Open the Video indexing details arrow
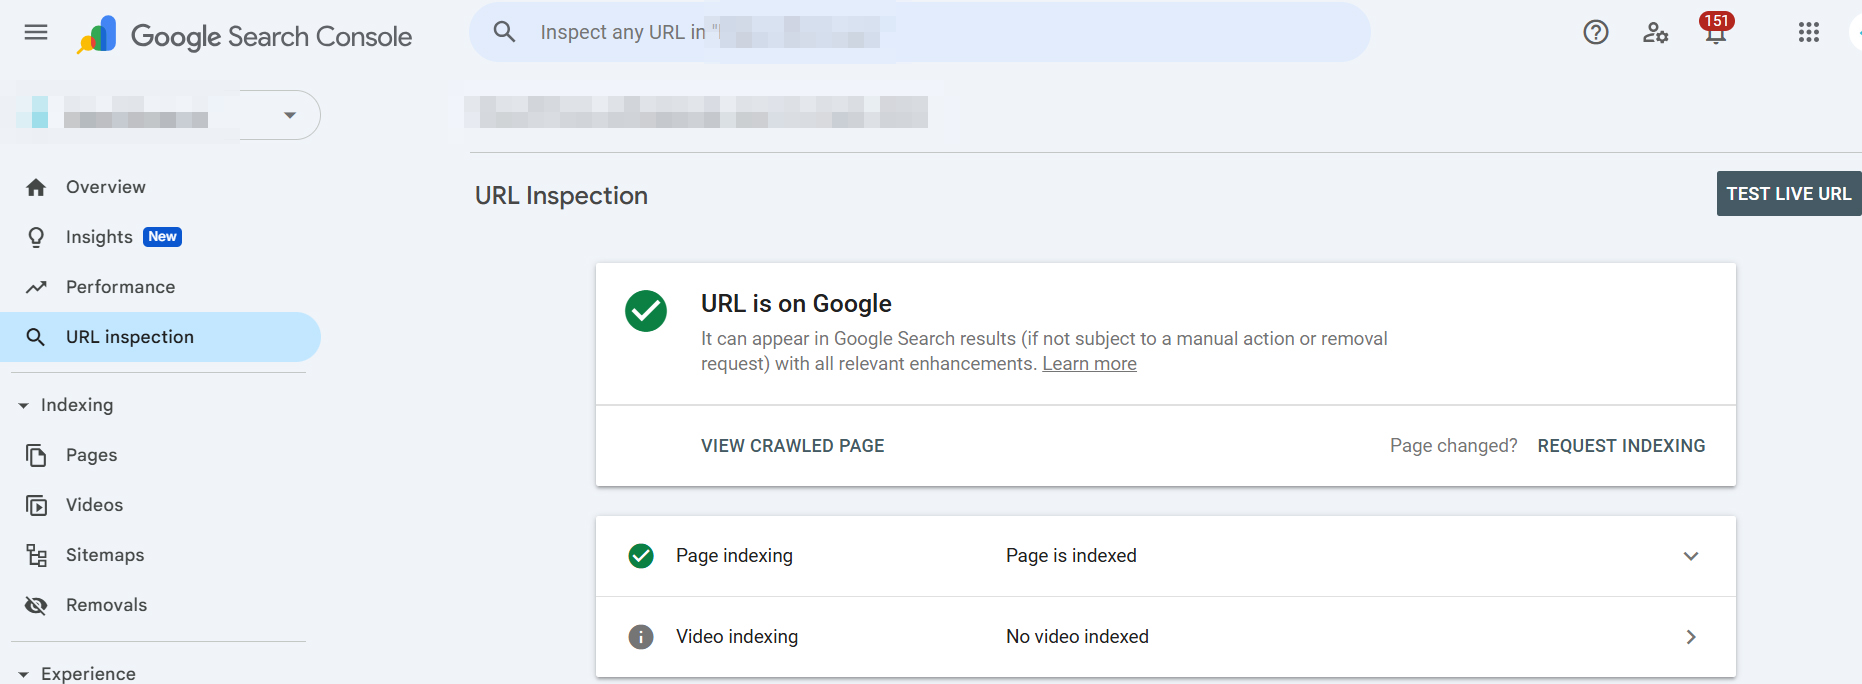The image size is (1862, 684). click(1690, 637)
